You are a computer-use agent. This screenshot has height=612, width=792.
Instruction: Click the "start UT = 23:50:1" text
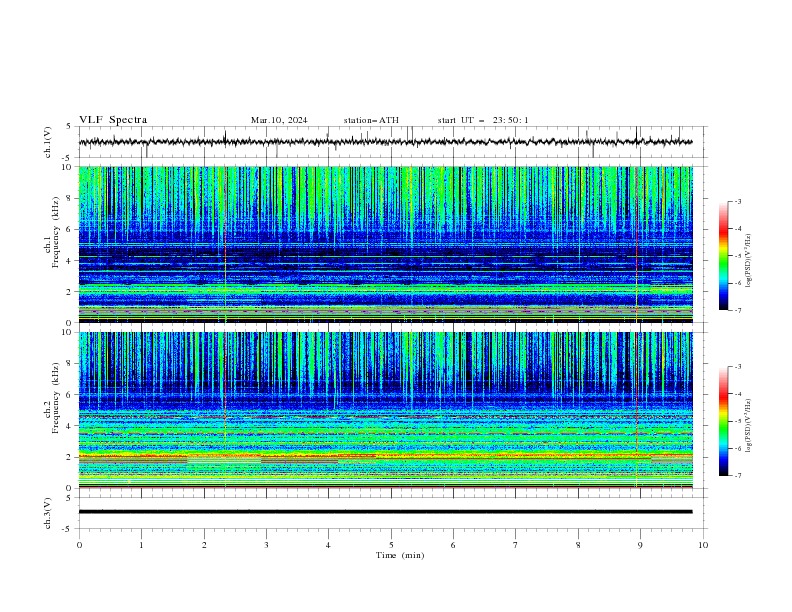tap(483, 120)
